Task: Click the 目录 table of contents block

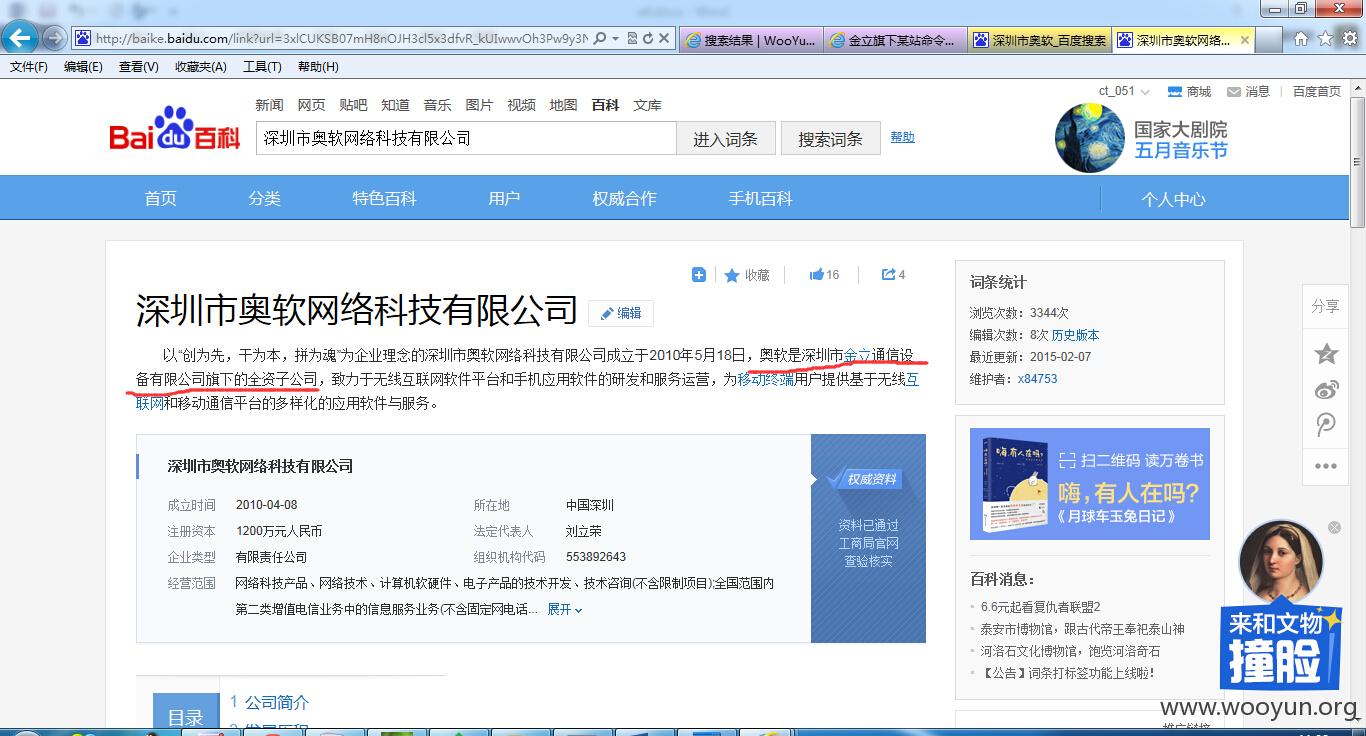Action: (x=185, y=710)
